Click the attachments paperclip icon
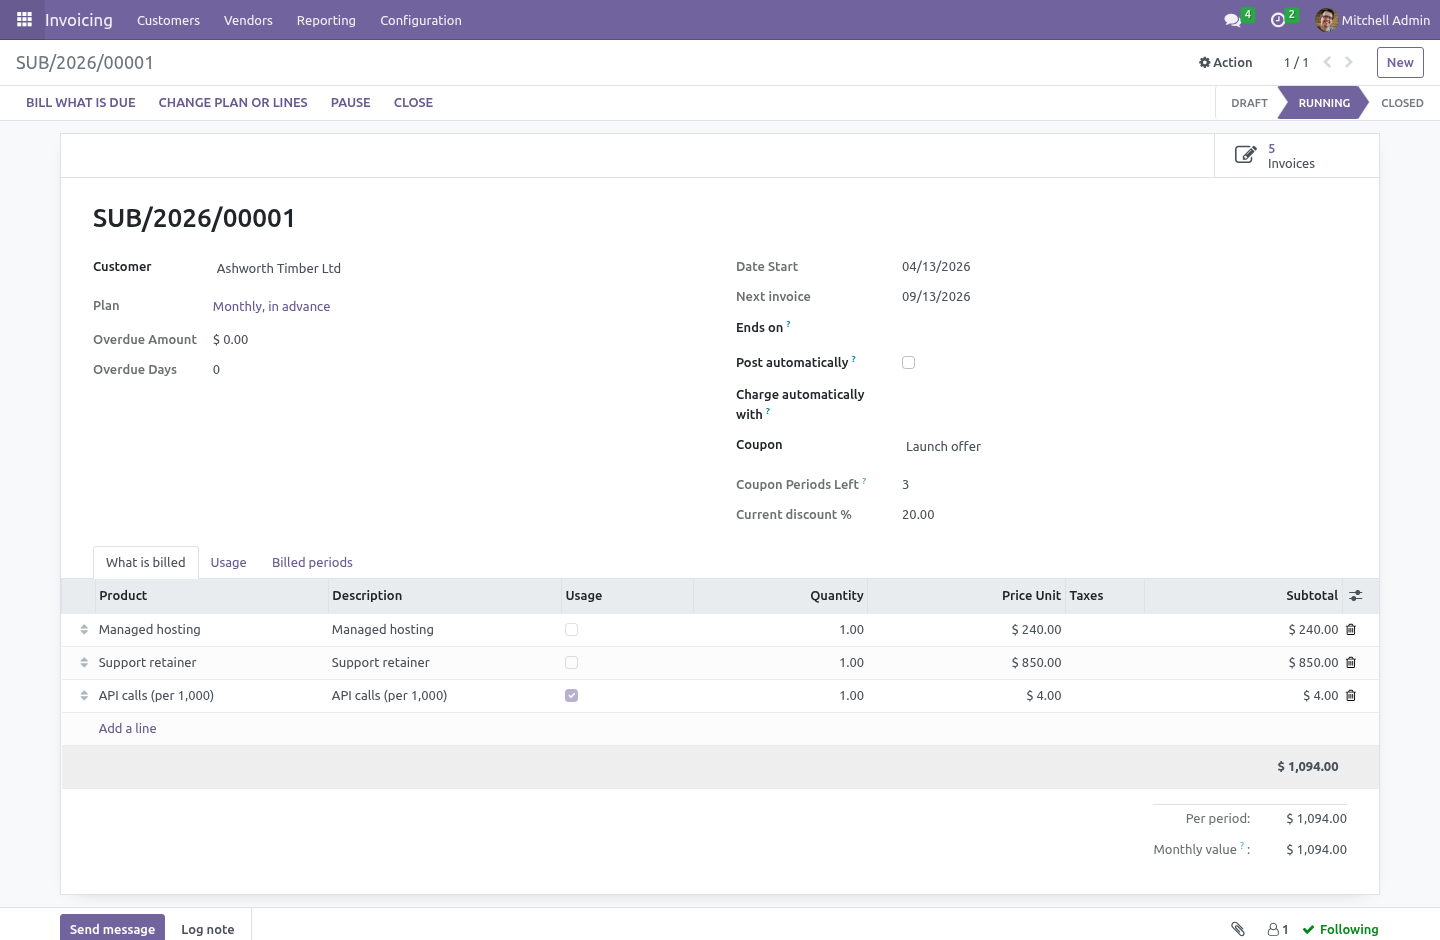 pos(1238,929)
